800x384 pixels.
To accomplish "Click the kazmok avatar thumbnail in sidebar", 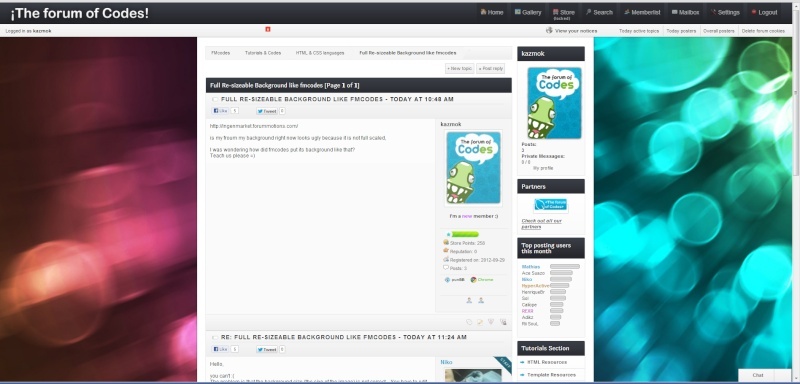I will (x=554, y=103).
